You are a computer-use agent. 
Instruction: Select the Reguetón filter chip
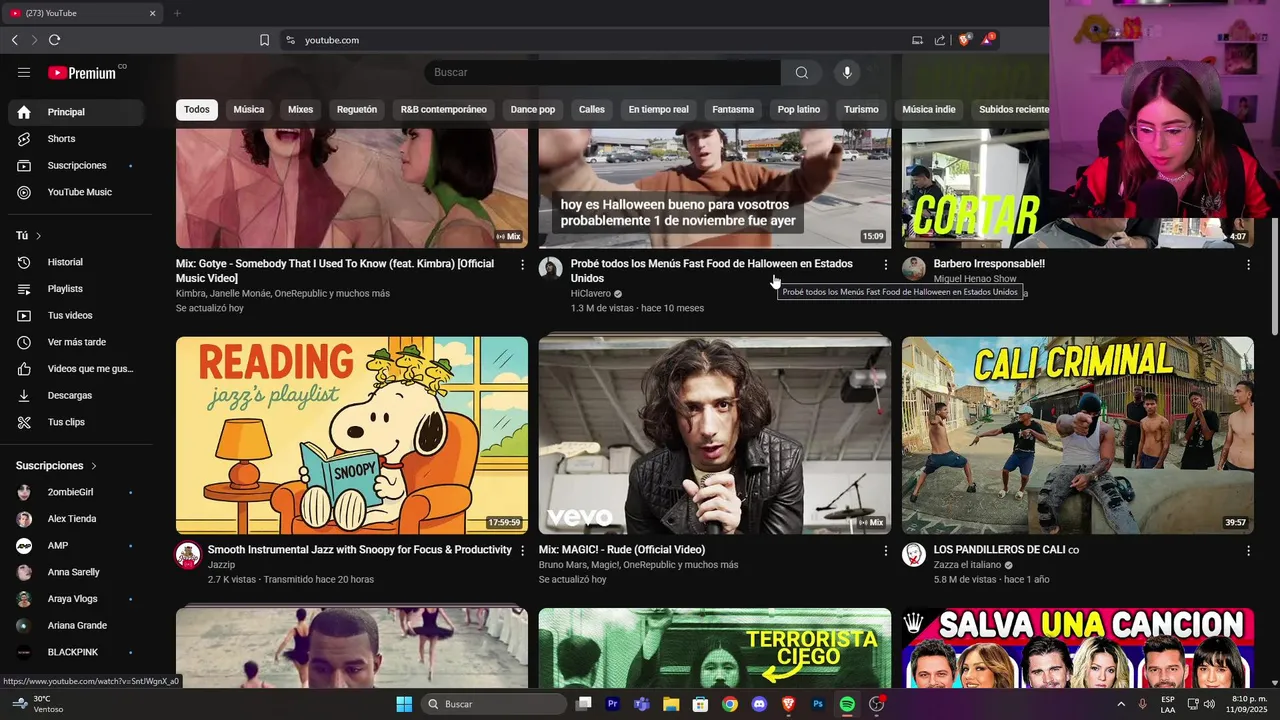pos(357,110)
